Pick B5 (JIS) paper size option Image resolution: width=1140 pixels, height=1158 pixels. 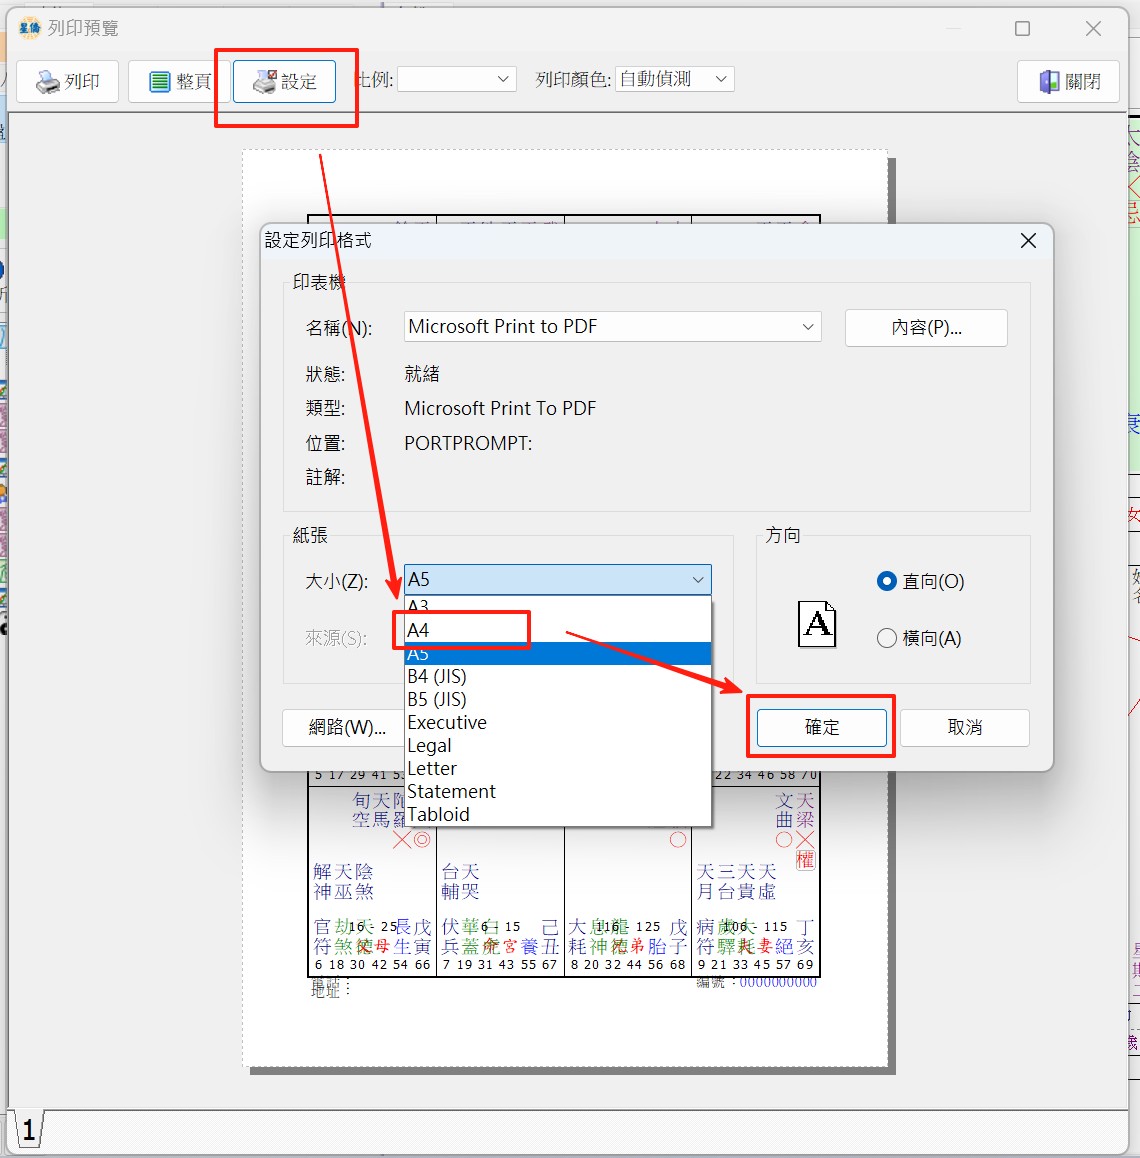click(437, 699)
